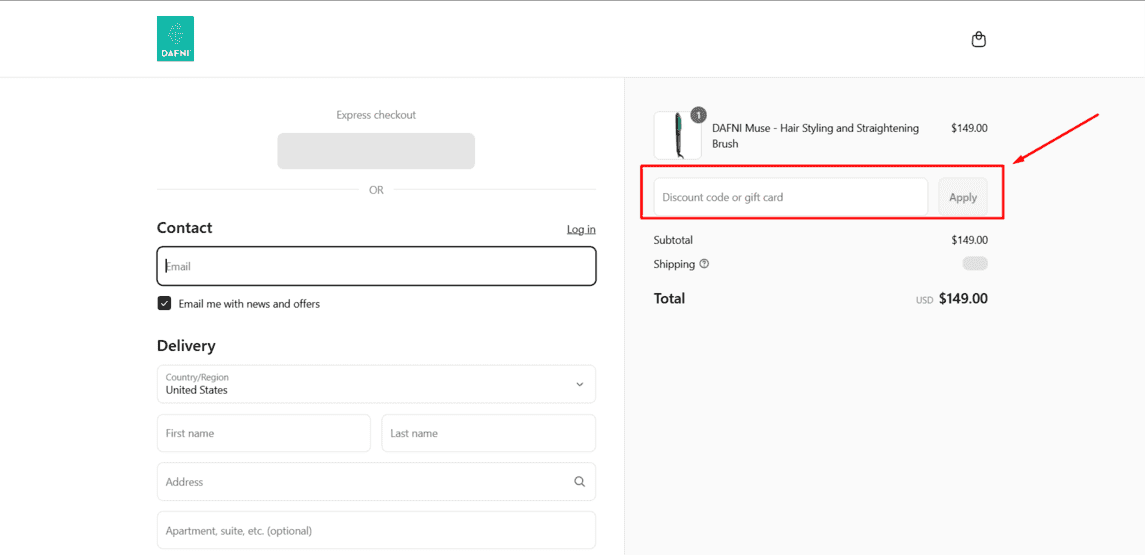
Task: Open the Country/Region dropdown
Action: pyautogui.click(x=376, y=384)
